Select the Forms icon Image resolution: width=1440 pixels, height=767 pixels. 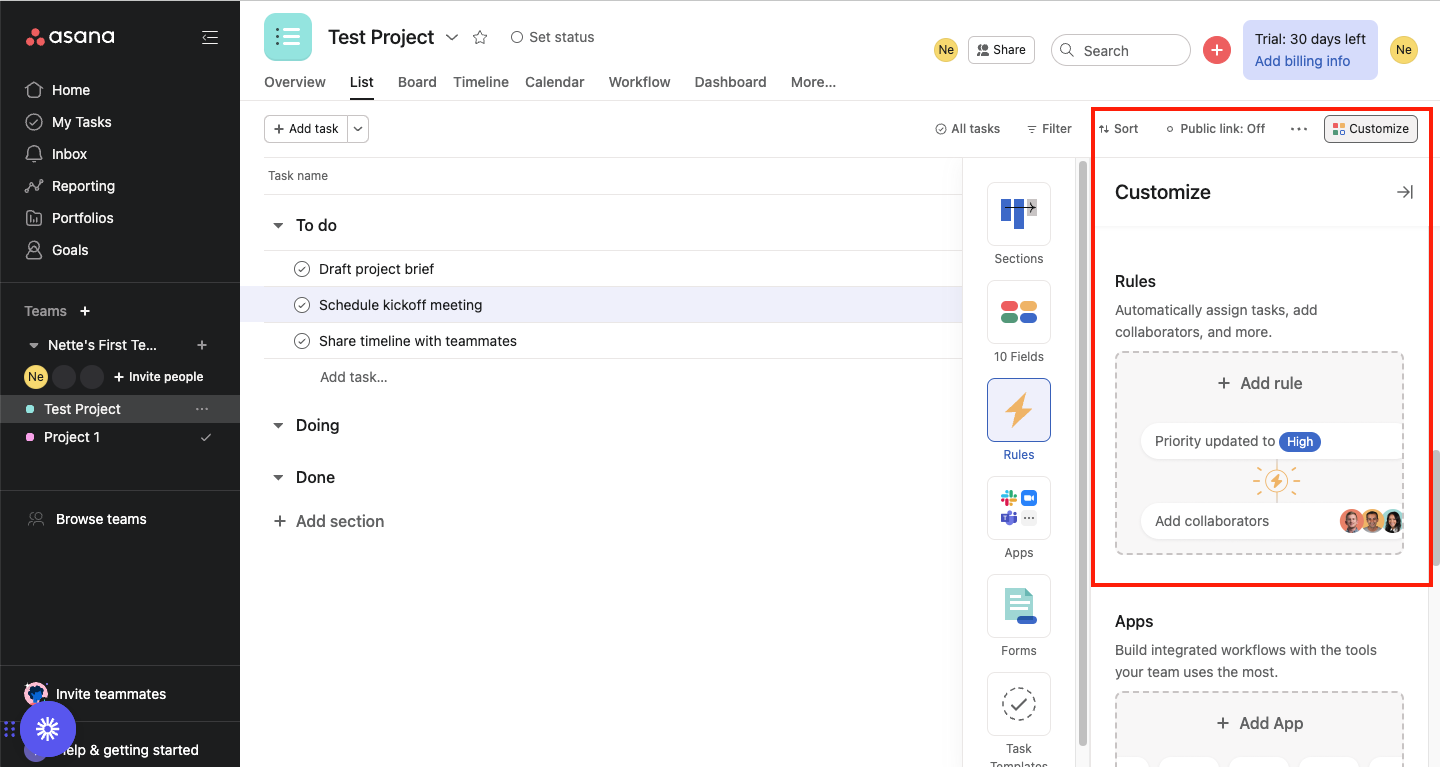(1018, 606)
